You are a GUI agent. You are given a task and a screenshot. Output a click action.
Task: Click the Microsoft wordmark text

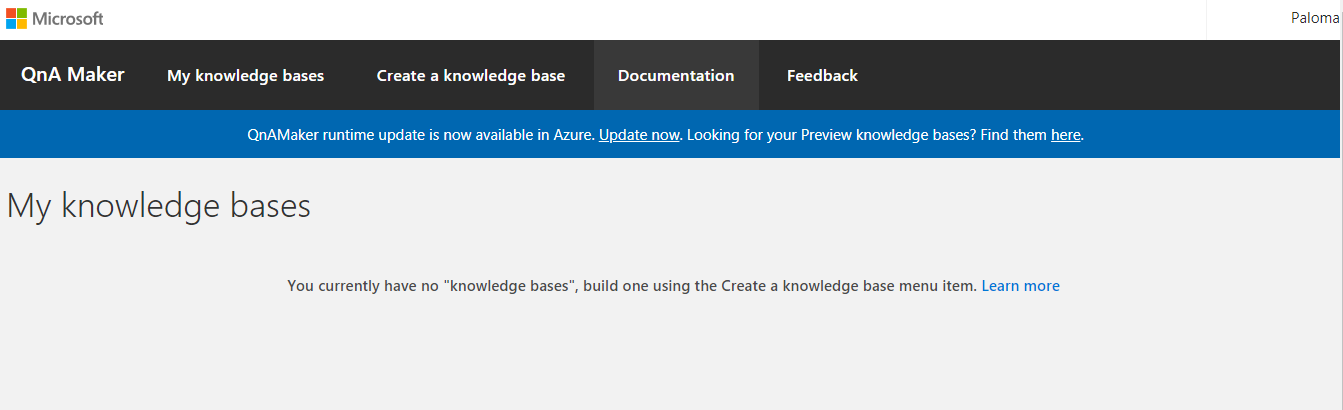pos(68,19)
